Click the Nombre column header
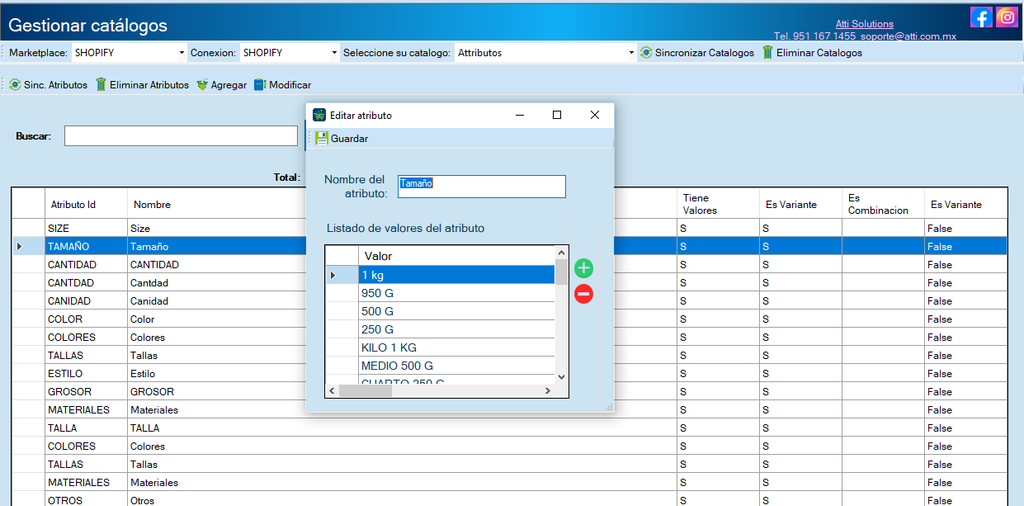 216,204
